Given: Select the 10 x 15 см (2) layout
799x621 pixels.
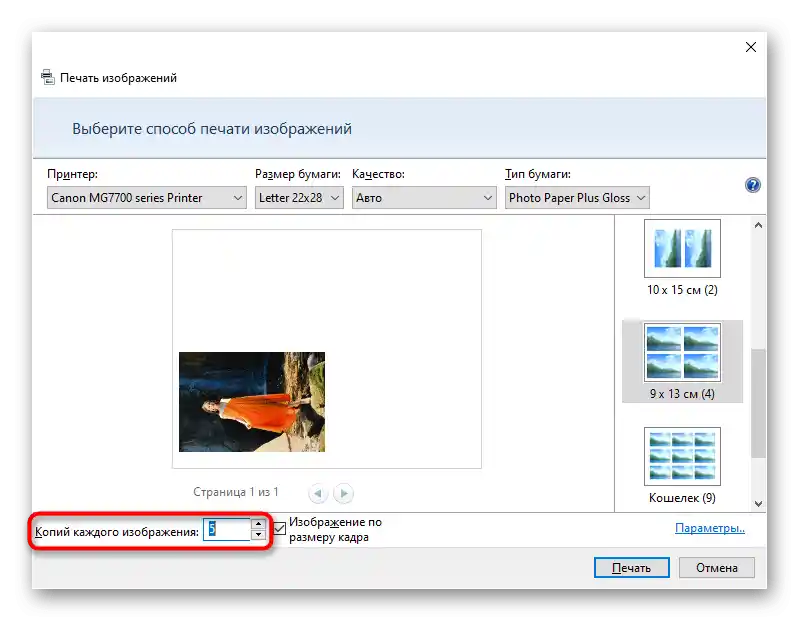Looking at the screenshot, I should pos(682,259).
